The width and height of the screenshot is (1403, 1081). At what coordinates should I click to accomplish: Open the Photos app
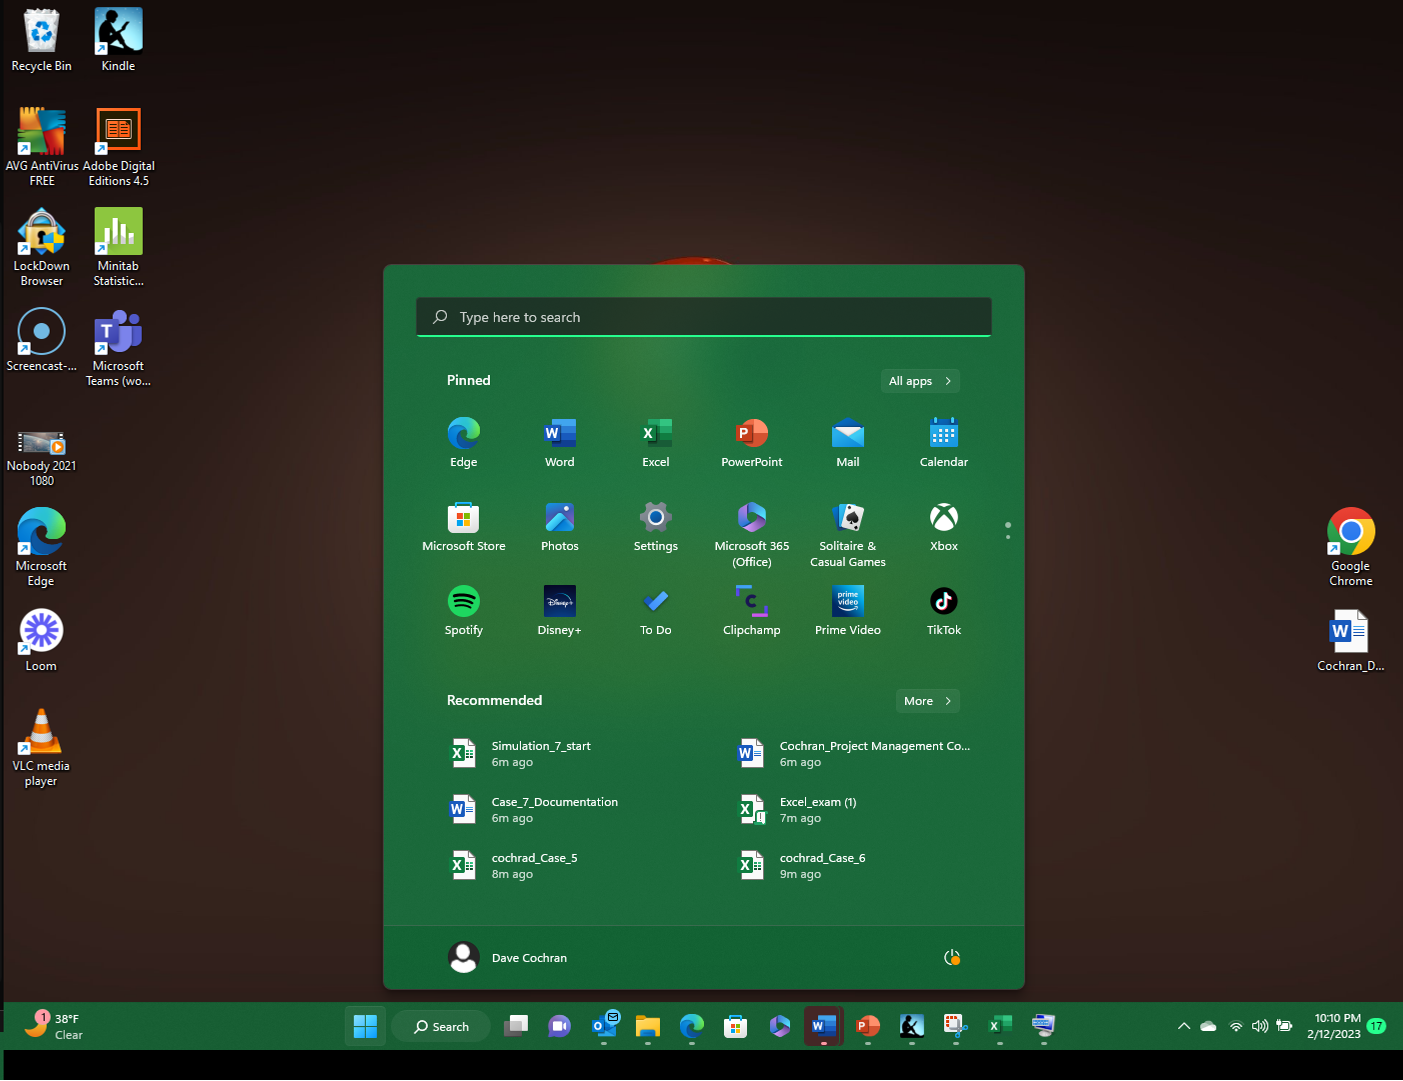click(x=559, y=526)
